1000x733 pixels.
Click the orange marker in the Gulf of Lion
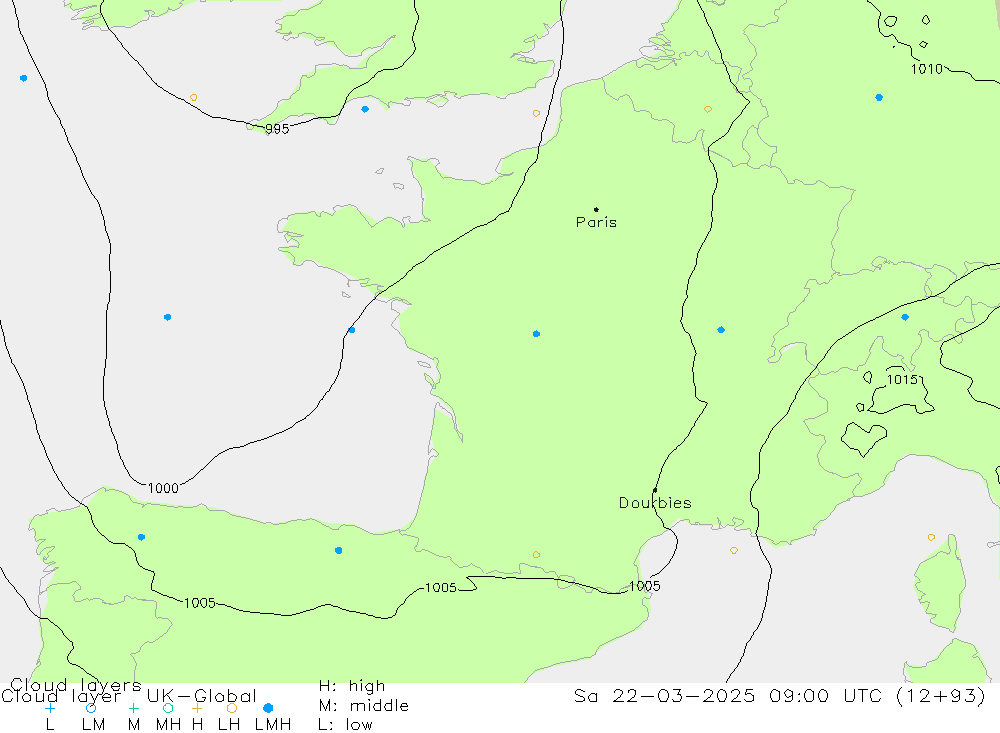click(734, 551)
